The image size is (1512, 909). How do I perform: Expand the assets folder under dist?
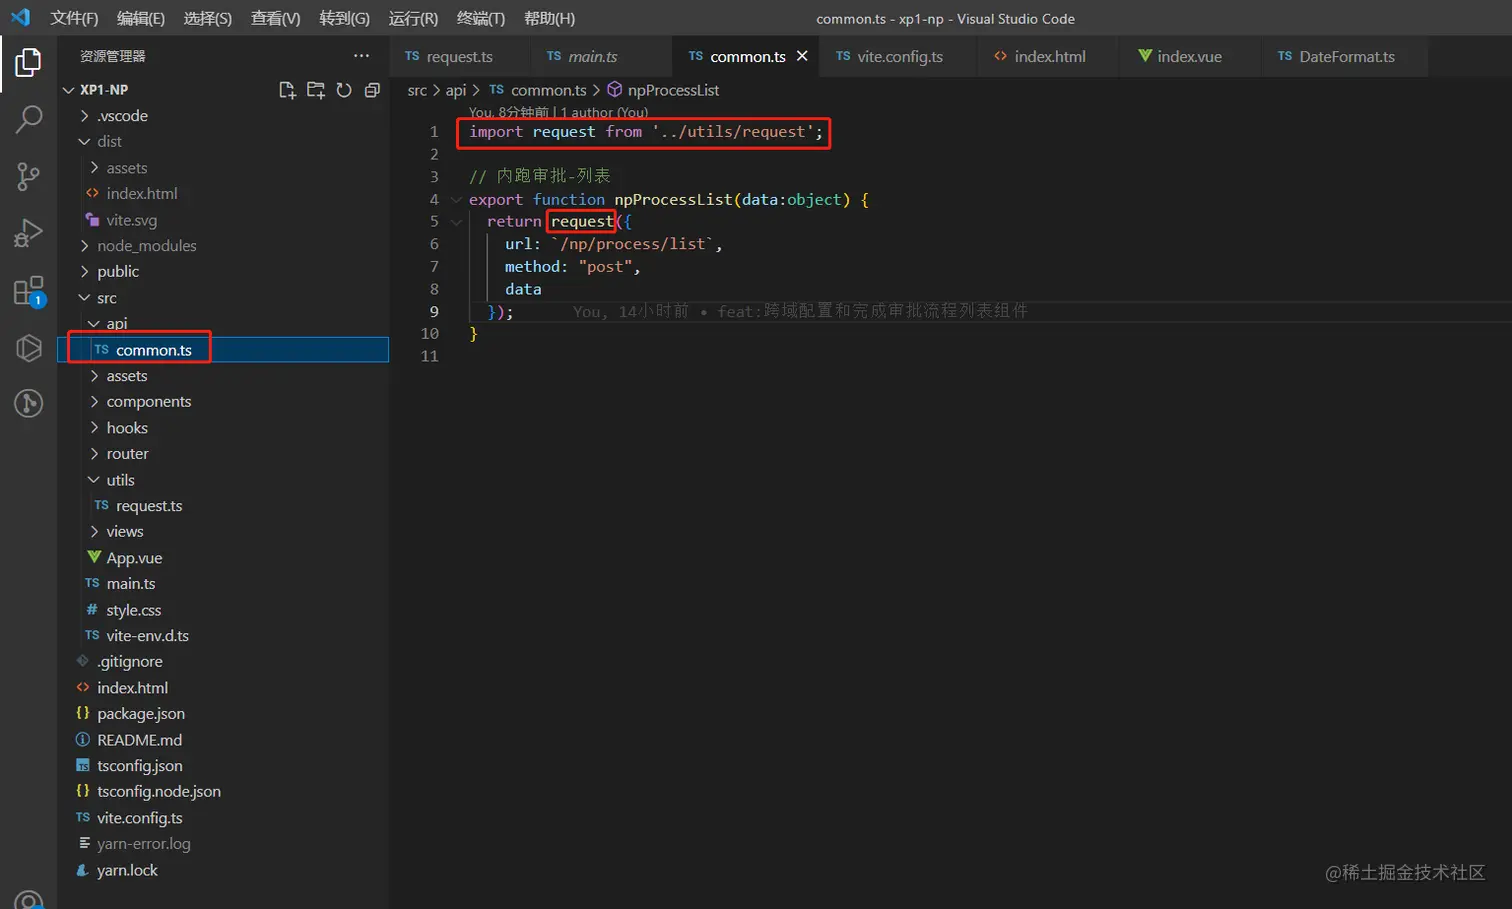coord(94,168)
